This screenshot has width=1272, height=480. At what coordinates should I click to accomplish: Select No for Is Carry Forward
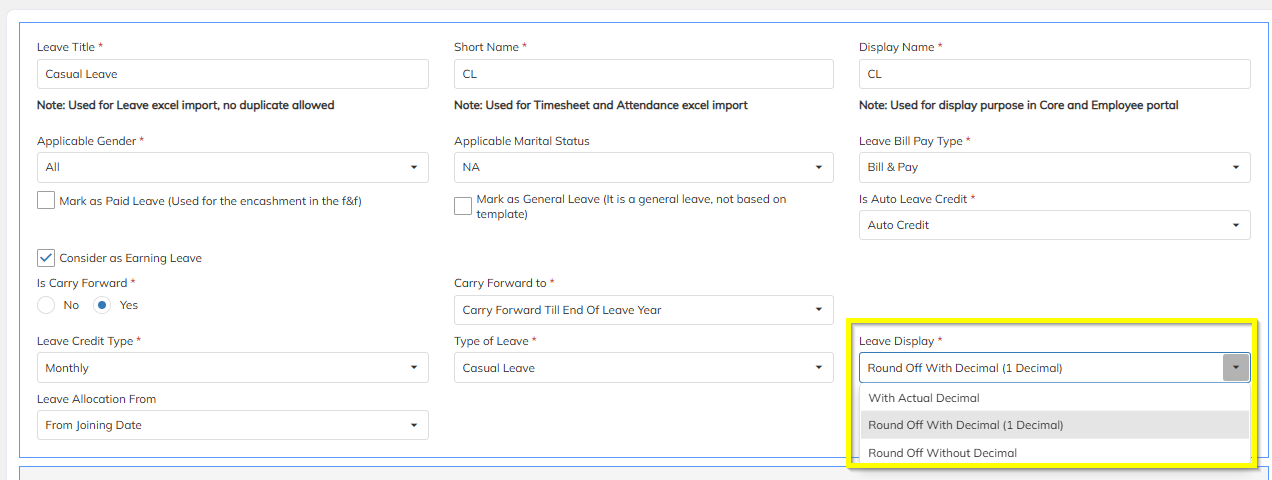point(46,305)
